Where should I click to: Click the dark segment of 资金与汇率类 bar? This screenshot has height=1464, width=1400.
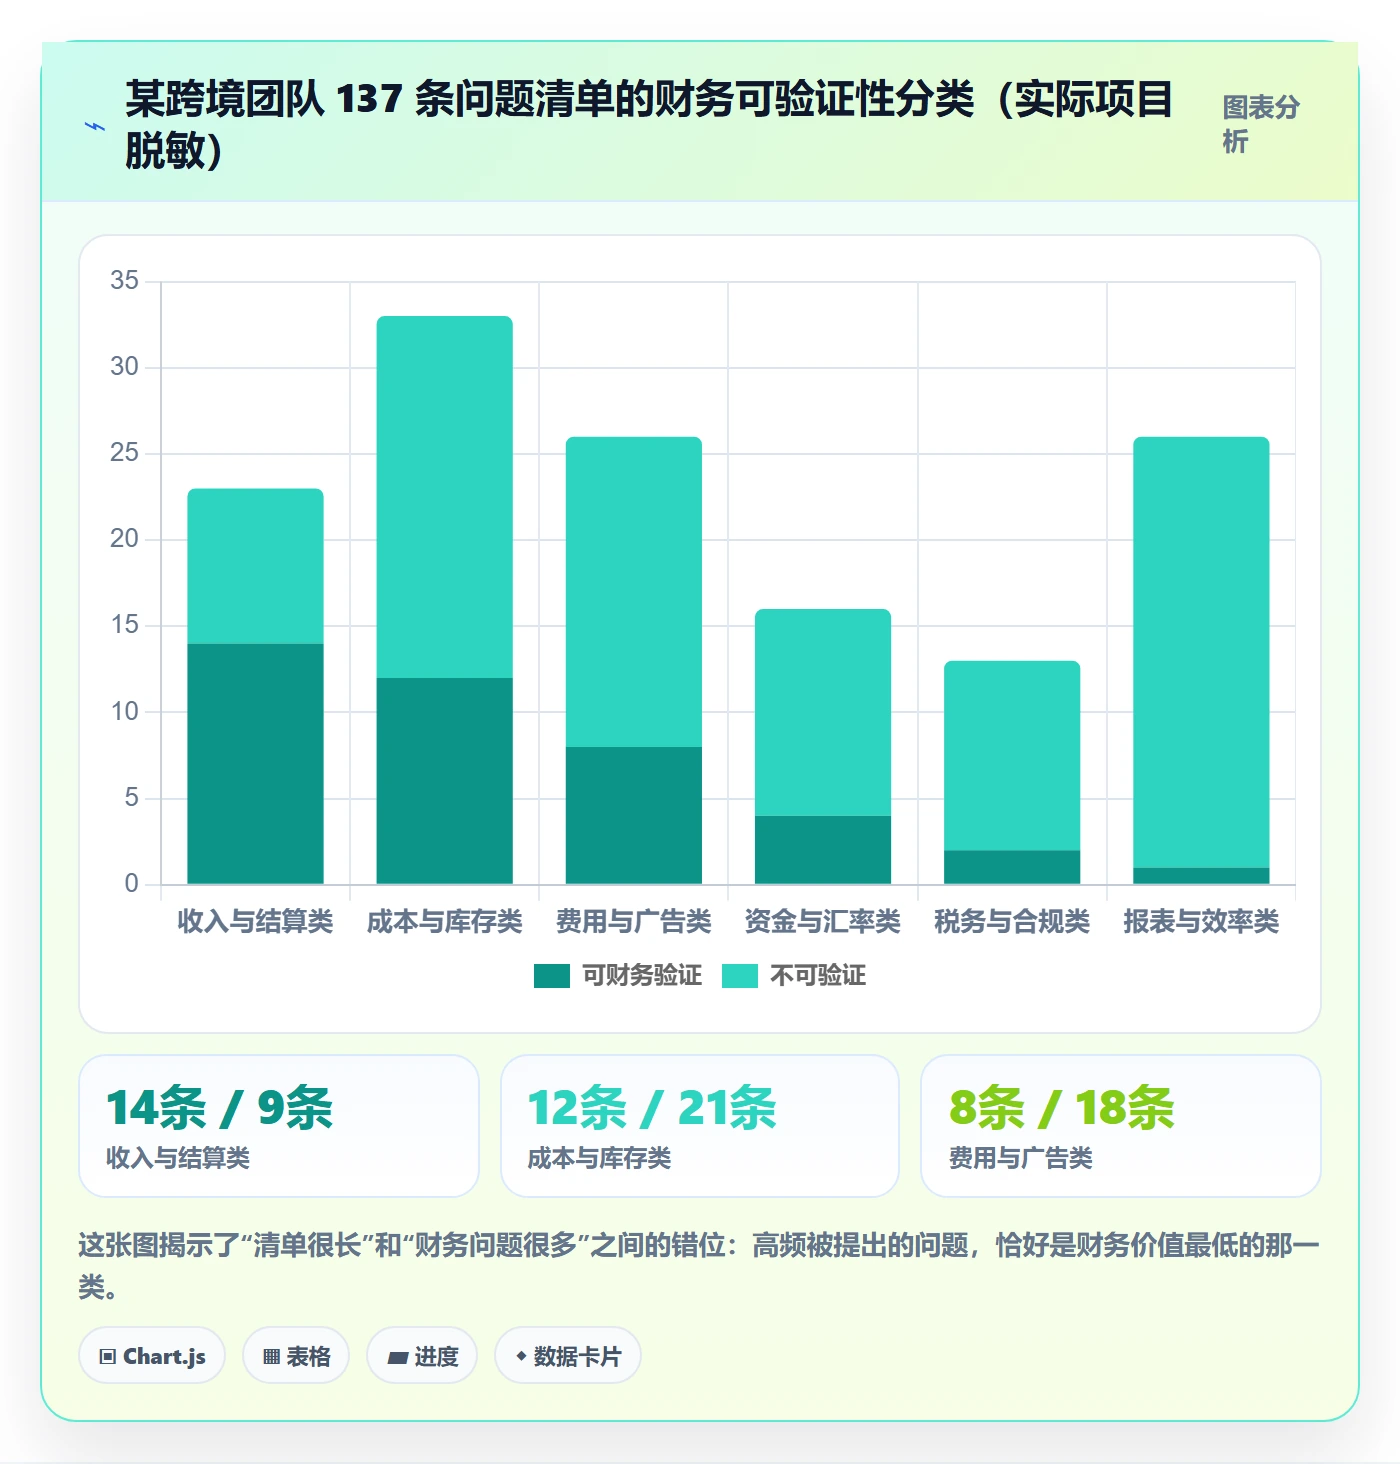(823, 850)
